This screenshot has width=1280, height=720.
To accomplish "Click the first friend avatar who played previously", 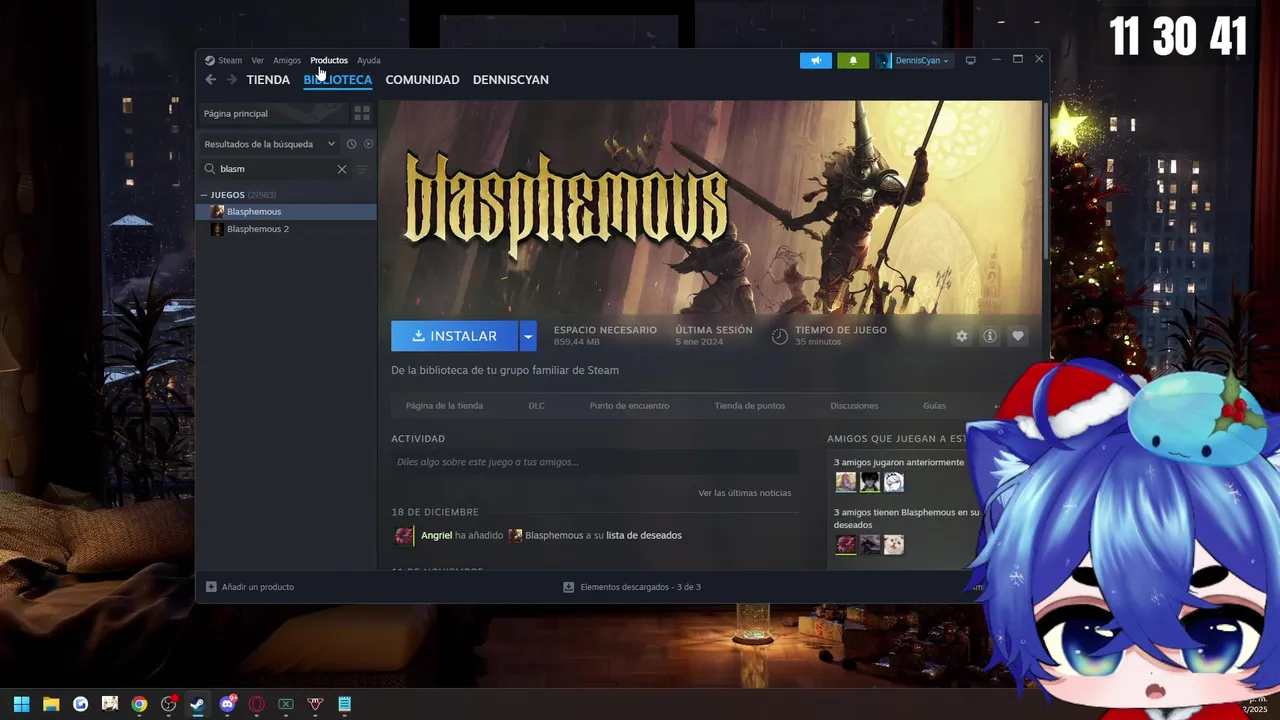I will click(846, 482).
